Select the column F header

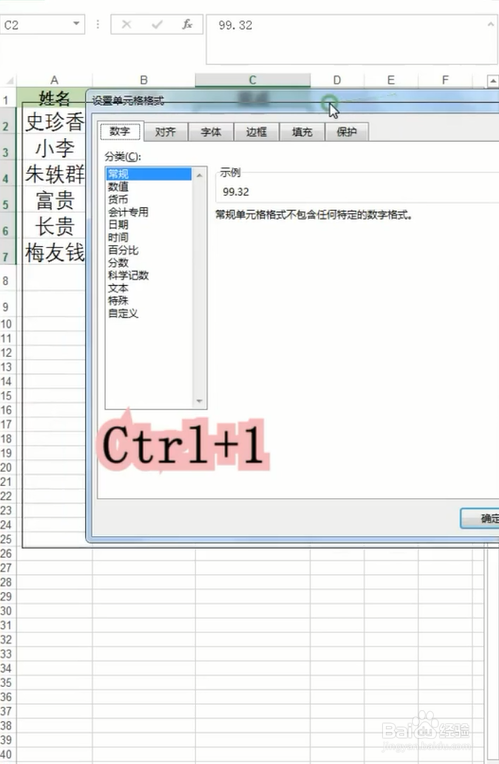445,80
